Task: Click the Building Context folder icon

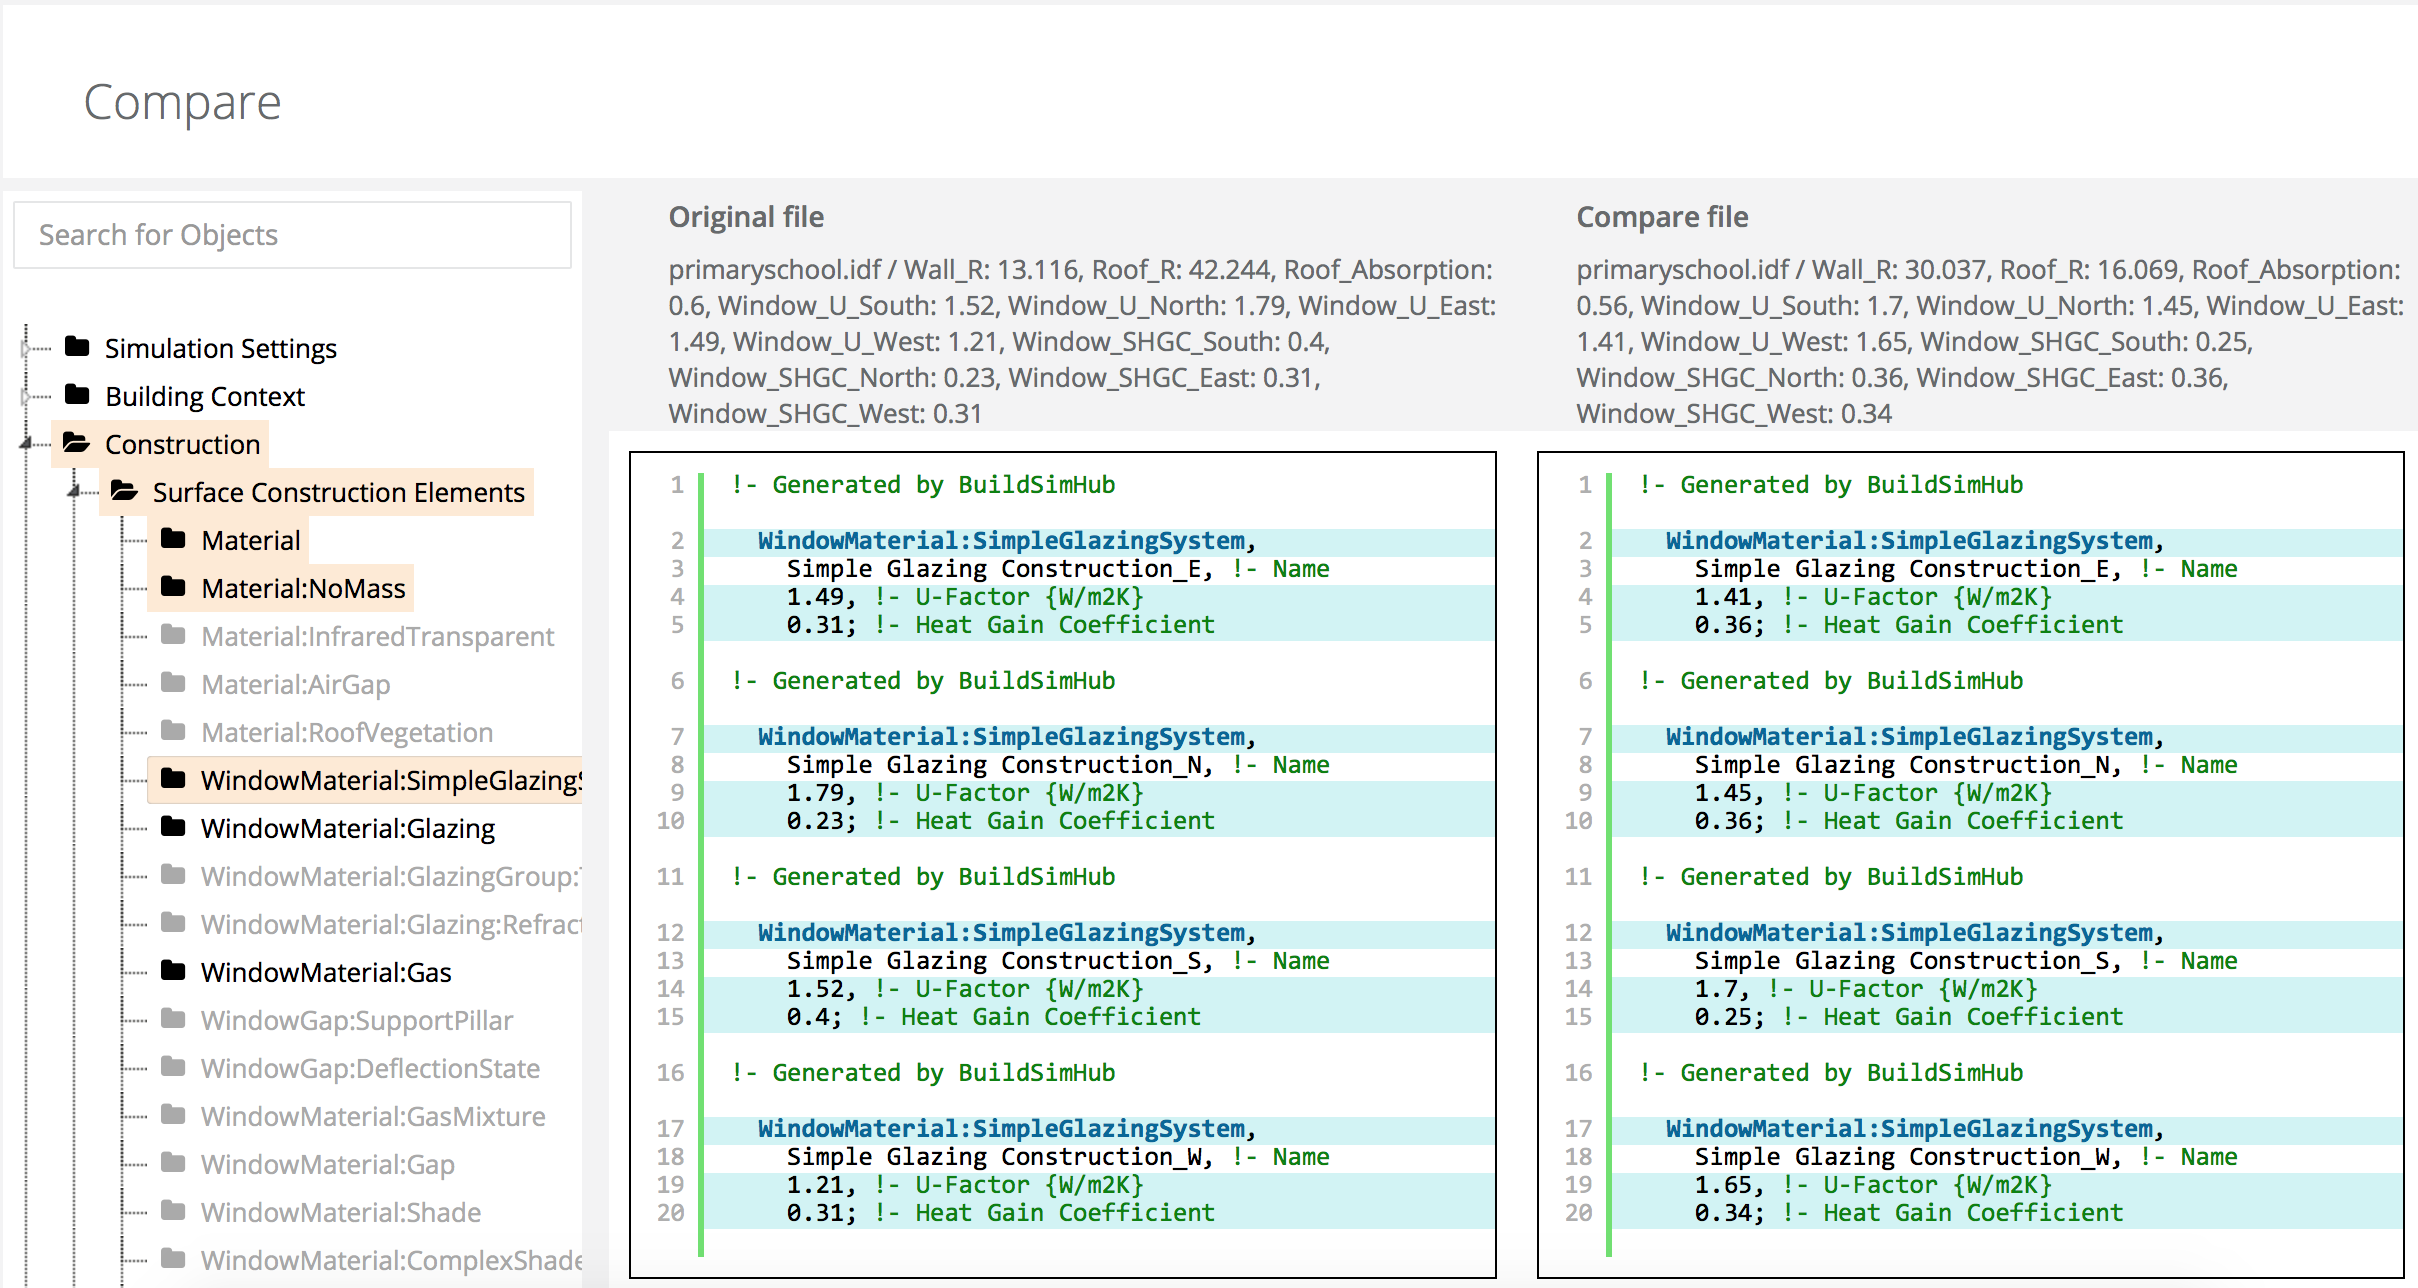Action: (77, 395)
